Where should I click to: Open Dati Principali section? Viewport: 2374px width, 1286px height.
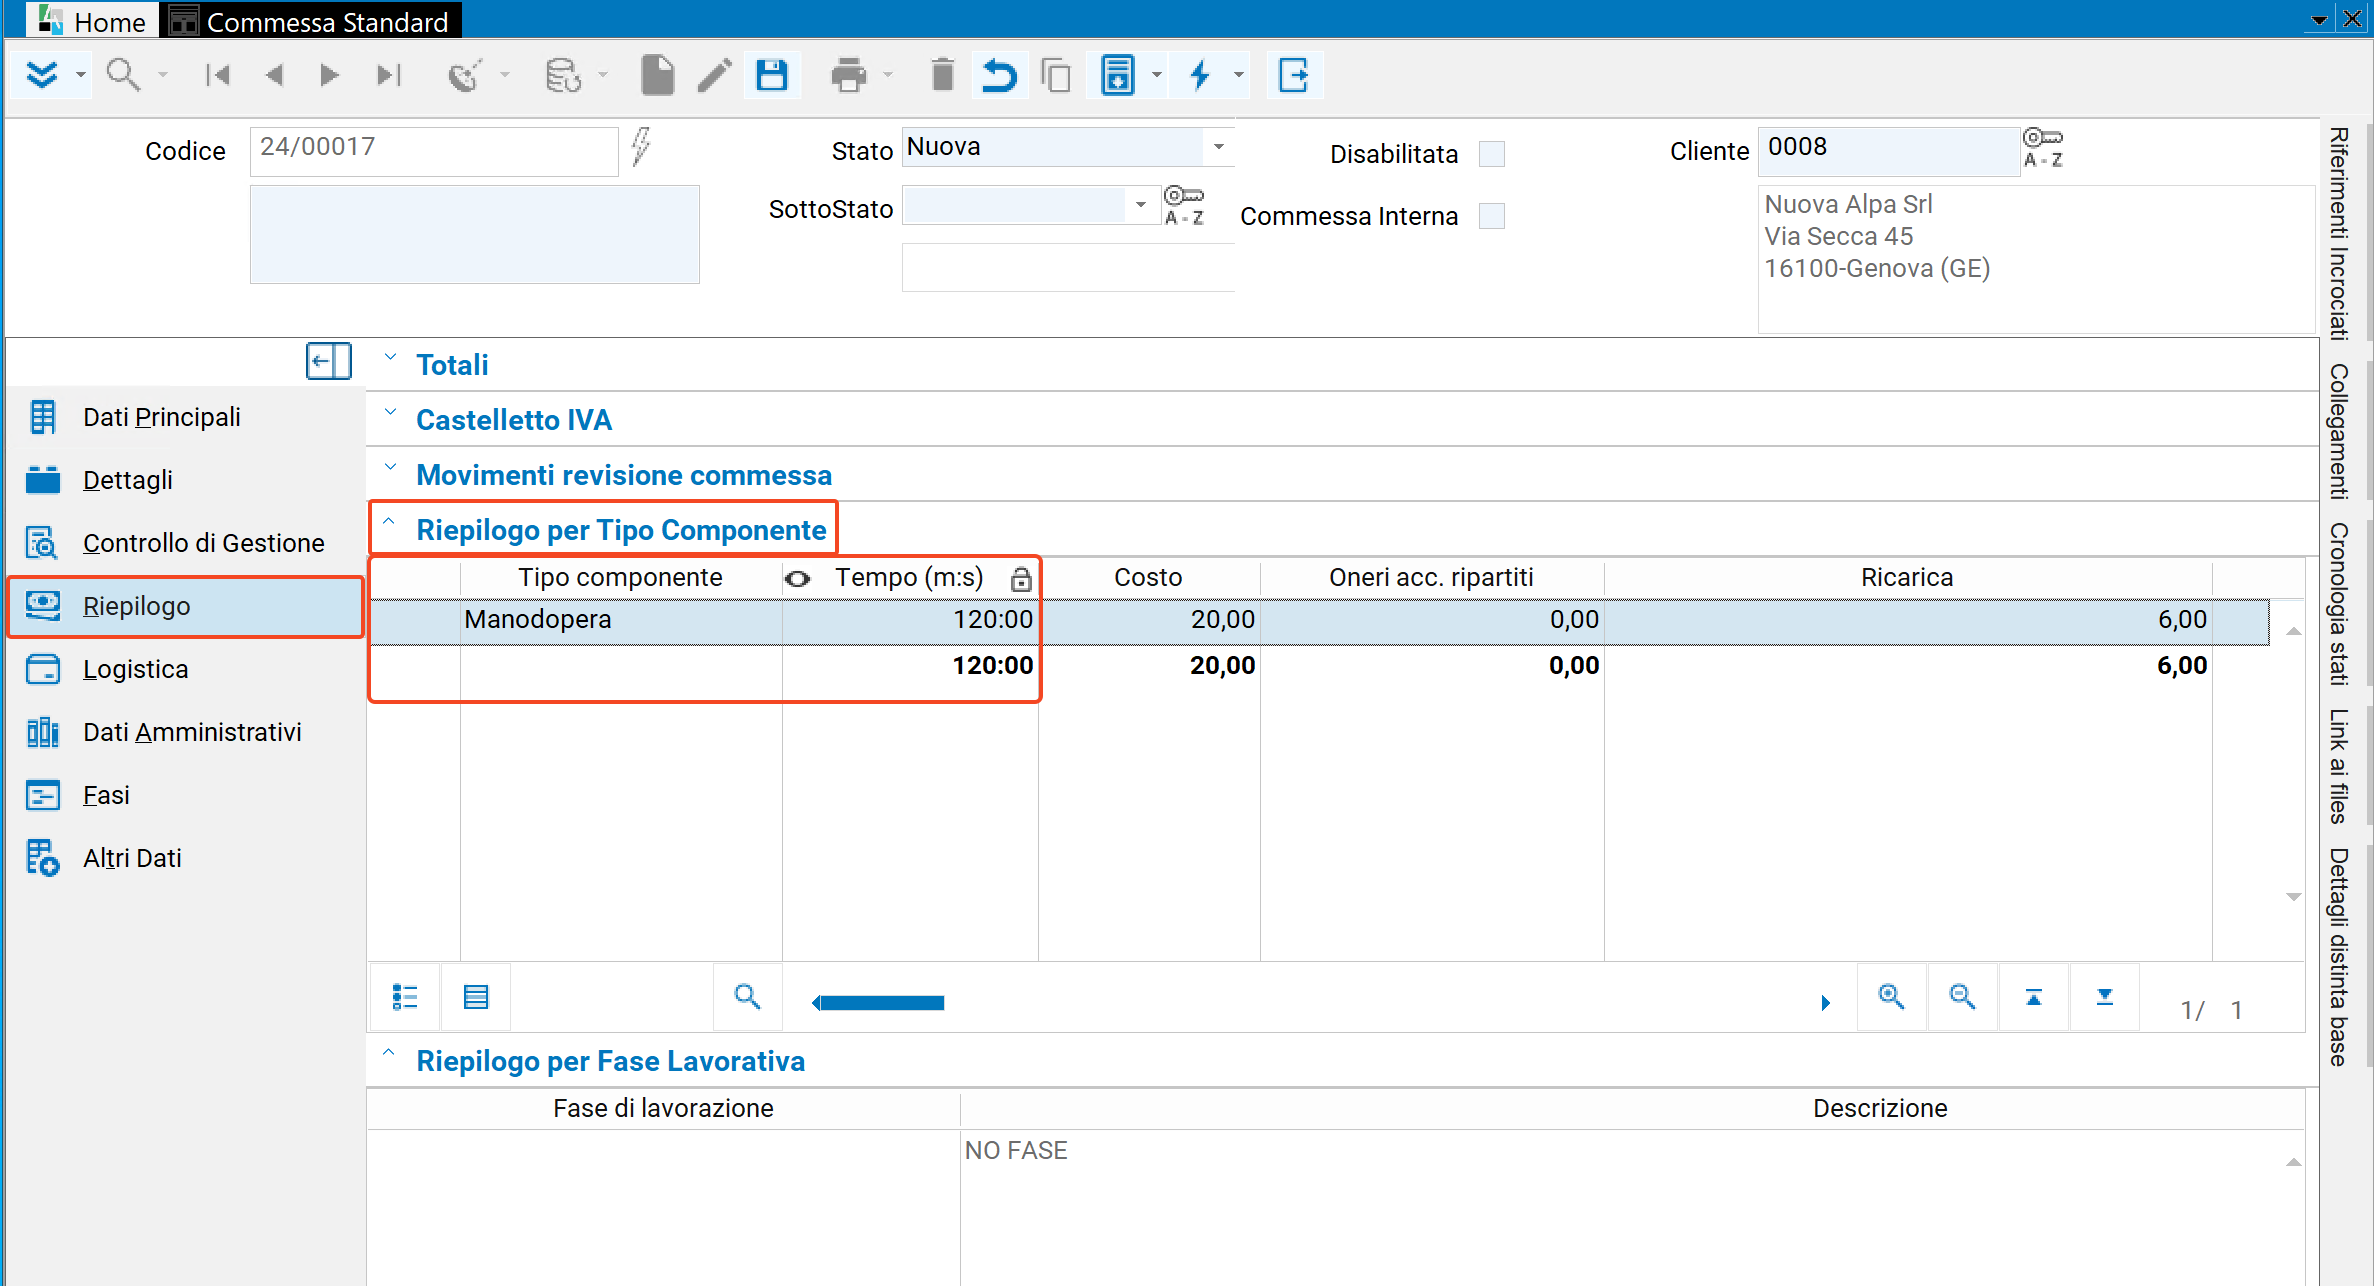162,417
